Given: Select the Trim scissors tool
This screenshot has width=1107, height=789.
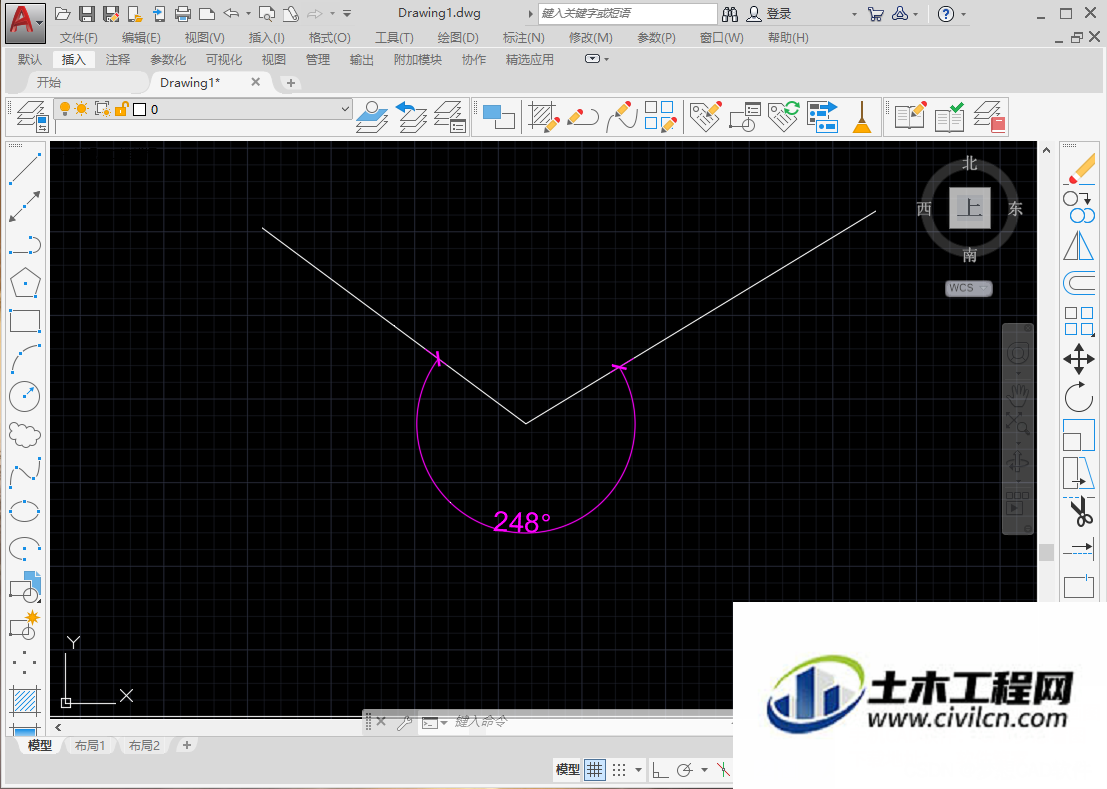Looking at the screenshot, I should point(1079,511).
